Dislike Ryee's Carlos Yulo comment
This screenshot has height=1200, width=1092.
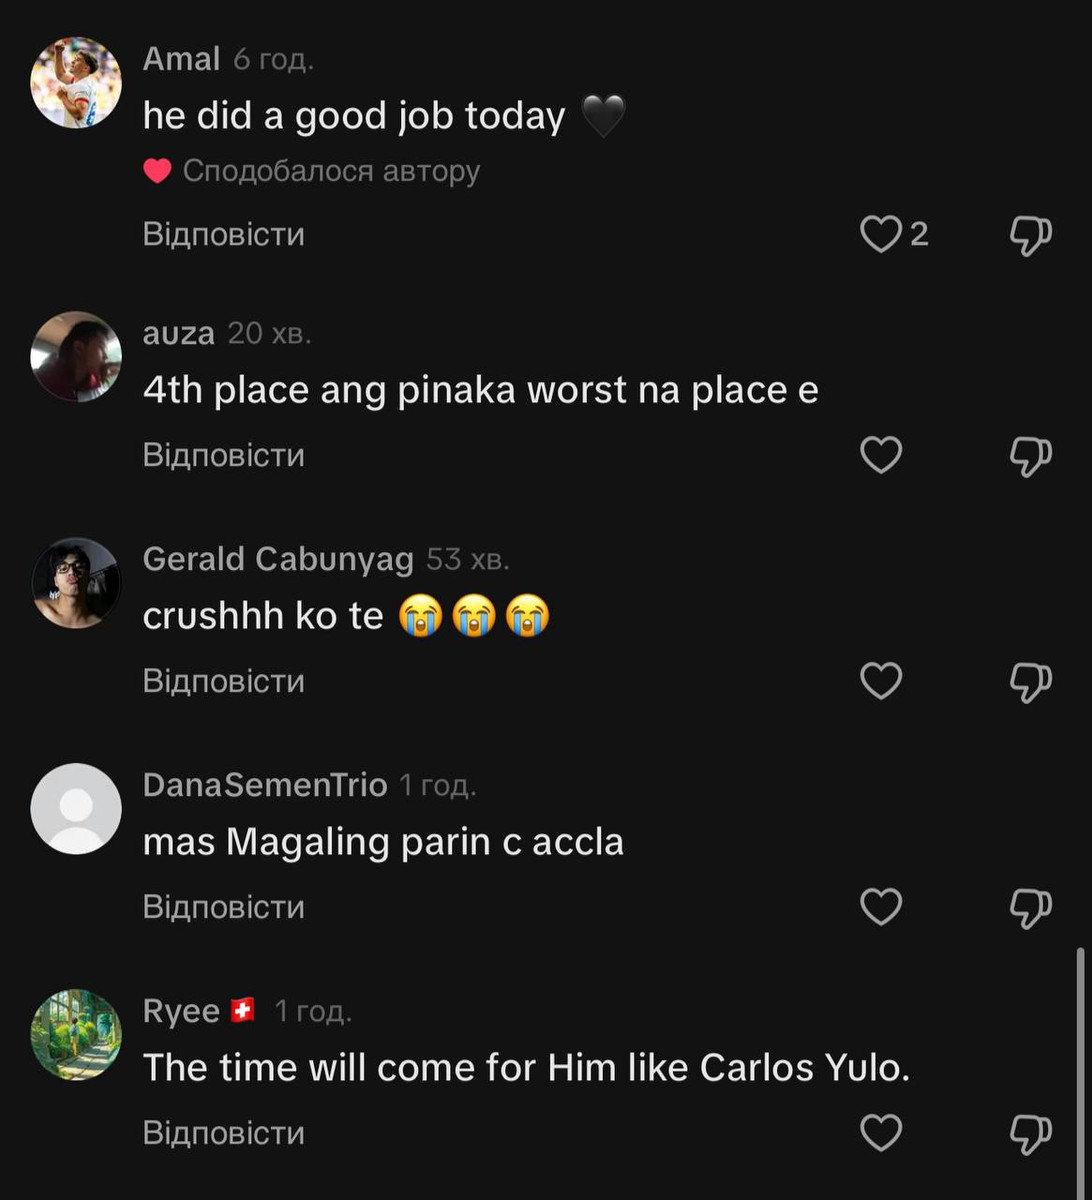[1030, 1133]
